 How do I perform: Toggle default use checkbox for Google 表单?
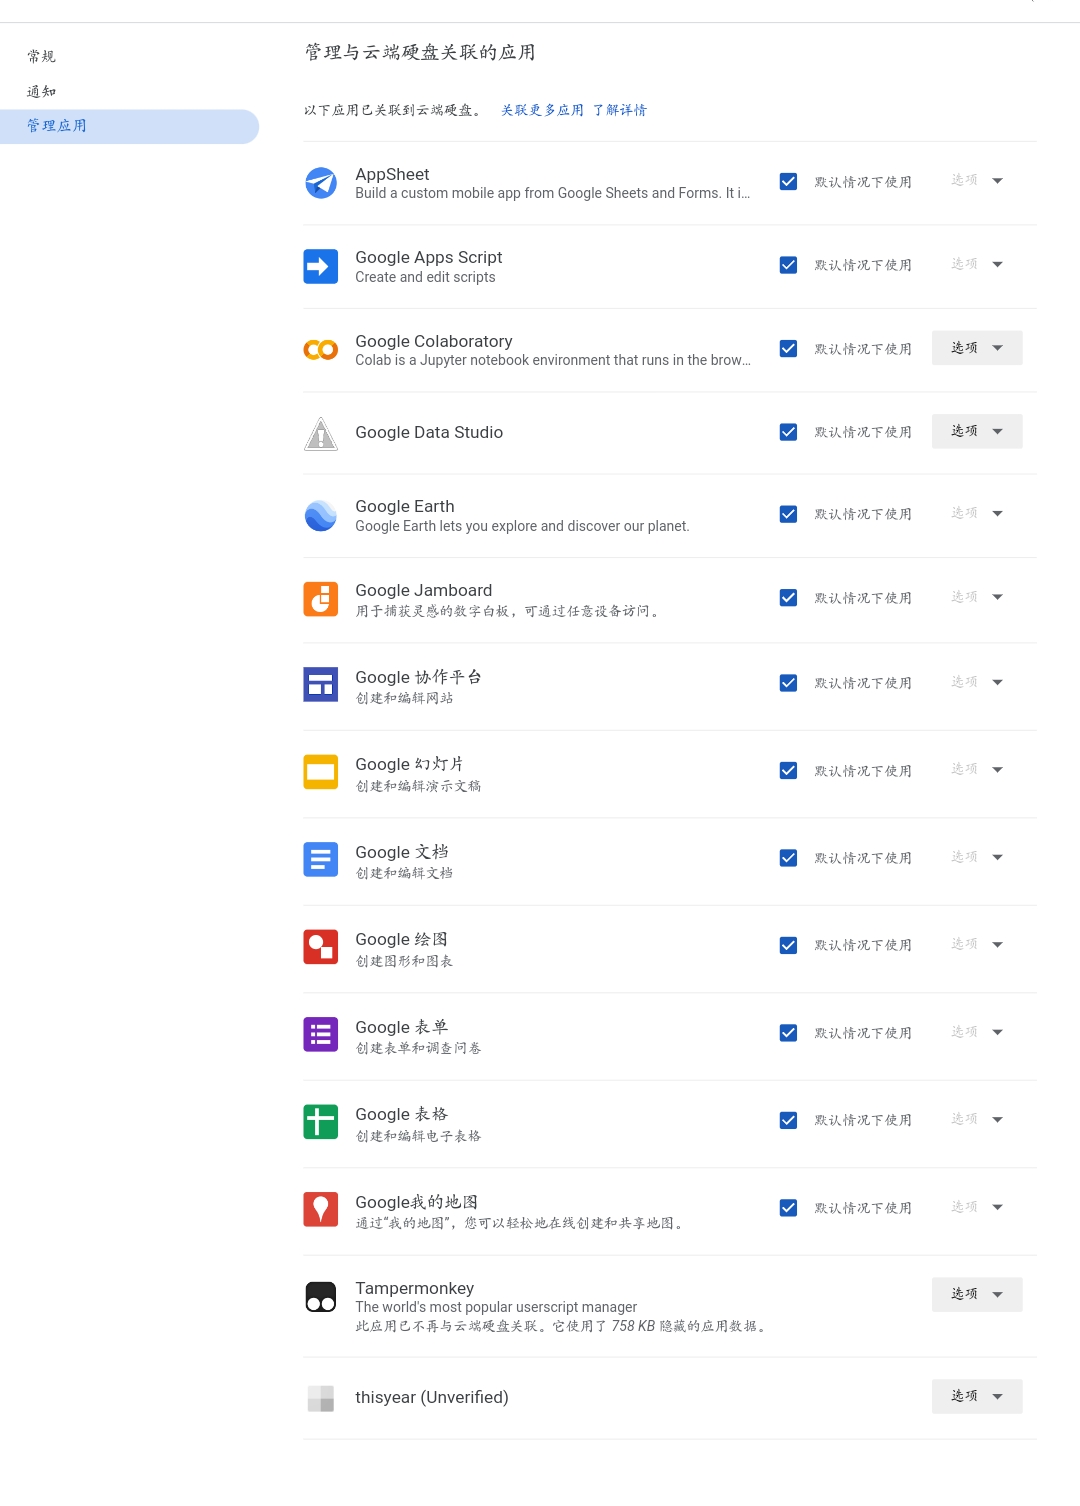tap(788, 1033)
